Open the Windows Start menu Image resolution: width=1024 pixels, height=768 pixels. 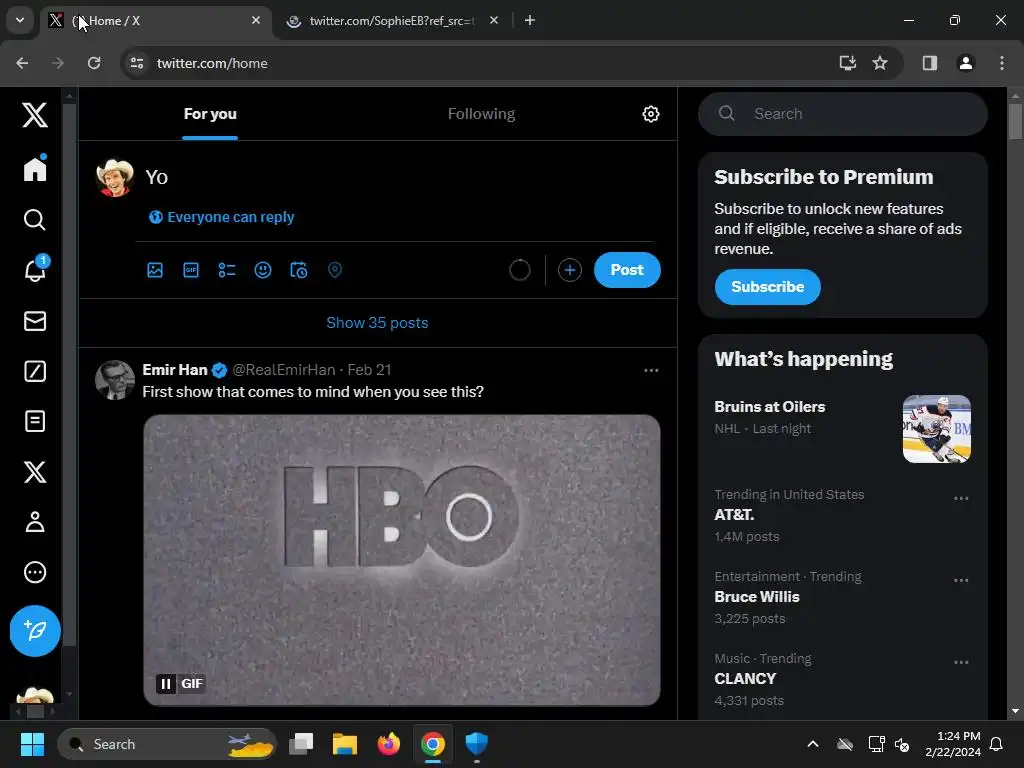click(x=32, y=744)
